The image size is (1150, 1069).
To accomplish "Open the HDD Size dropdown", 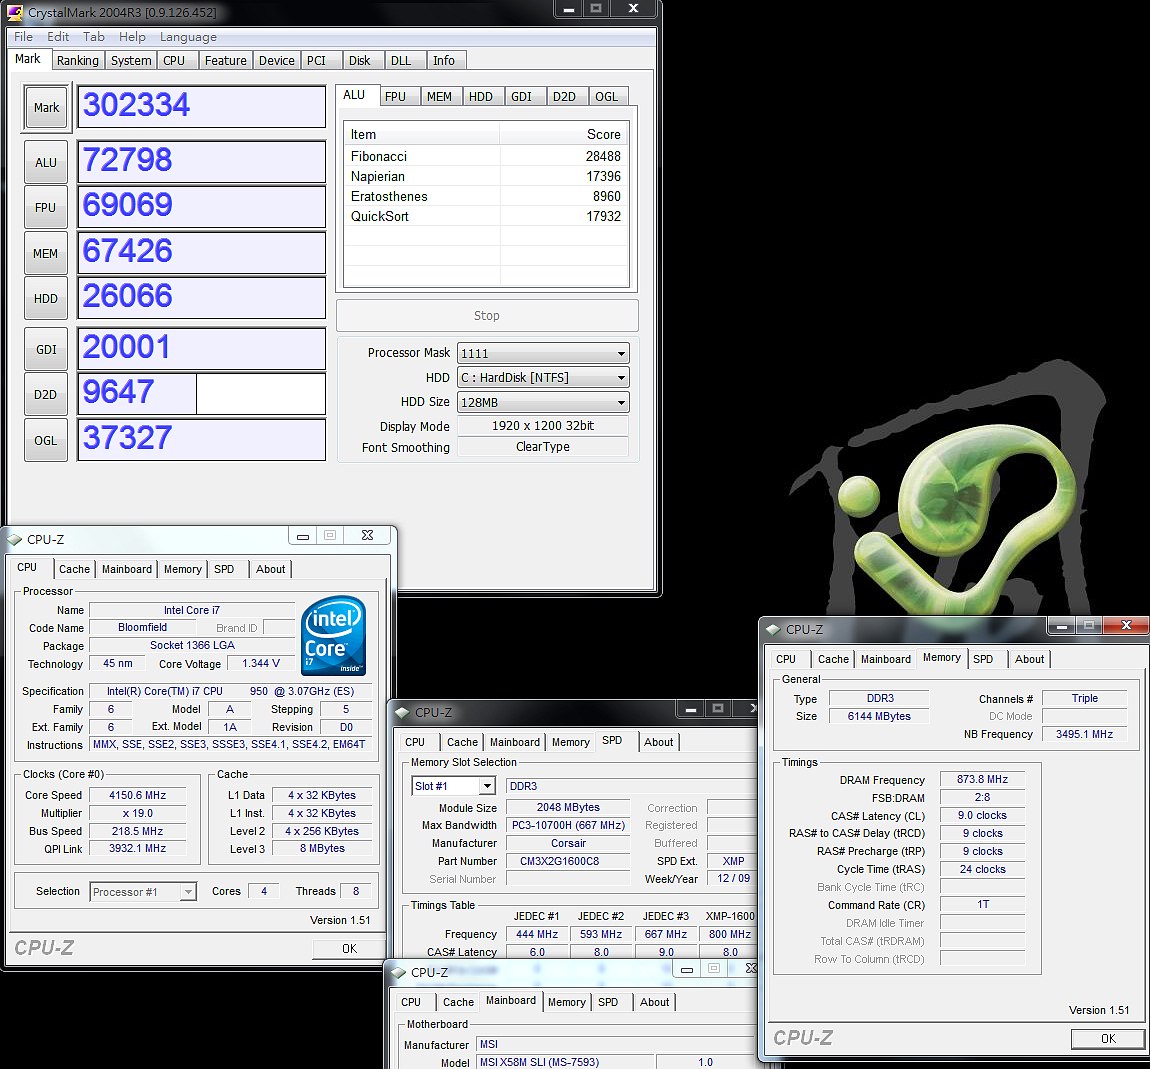I will 543,402.
